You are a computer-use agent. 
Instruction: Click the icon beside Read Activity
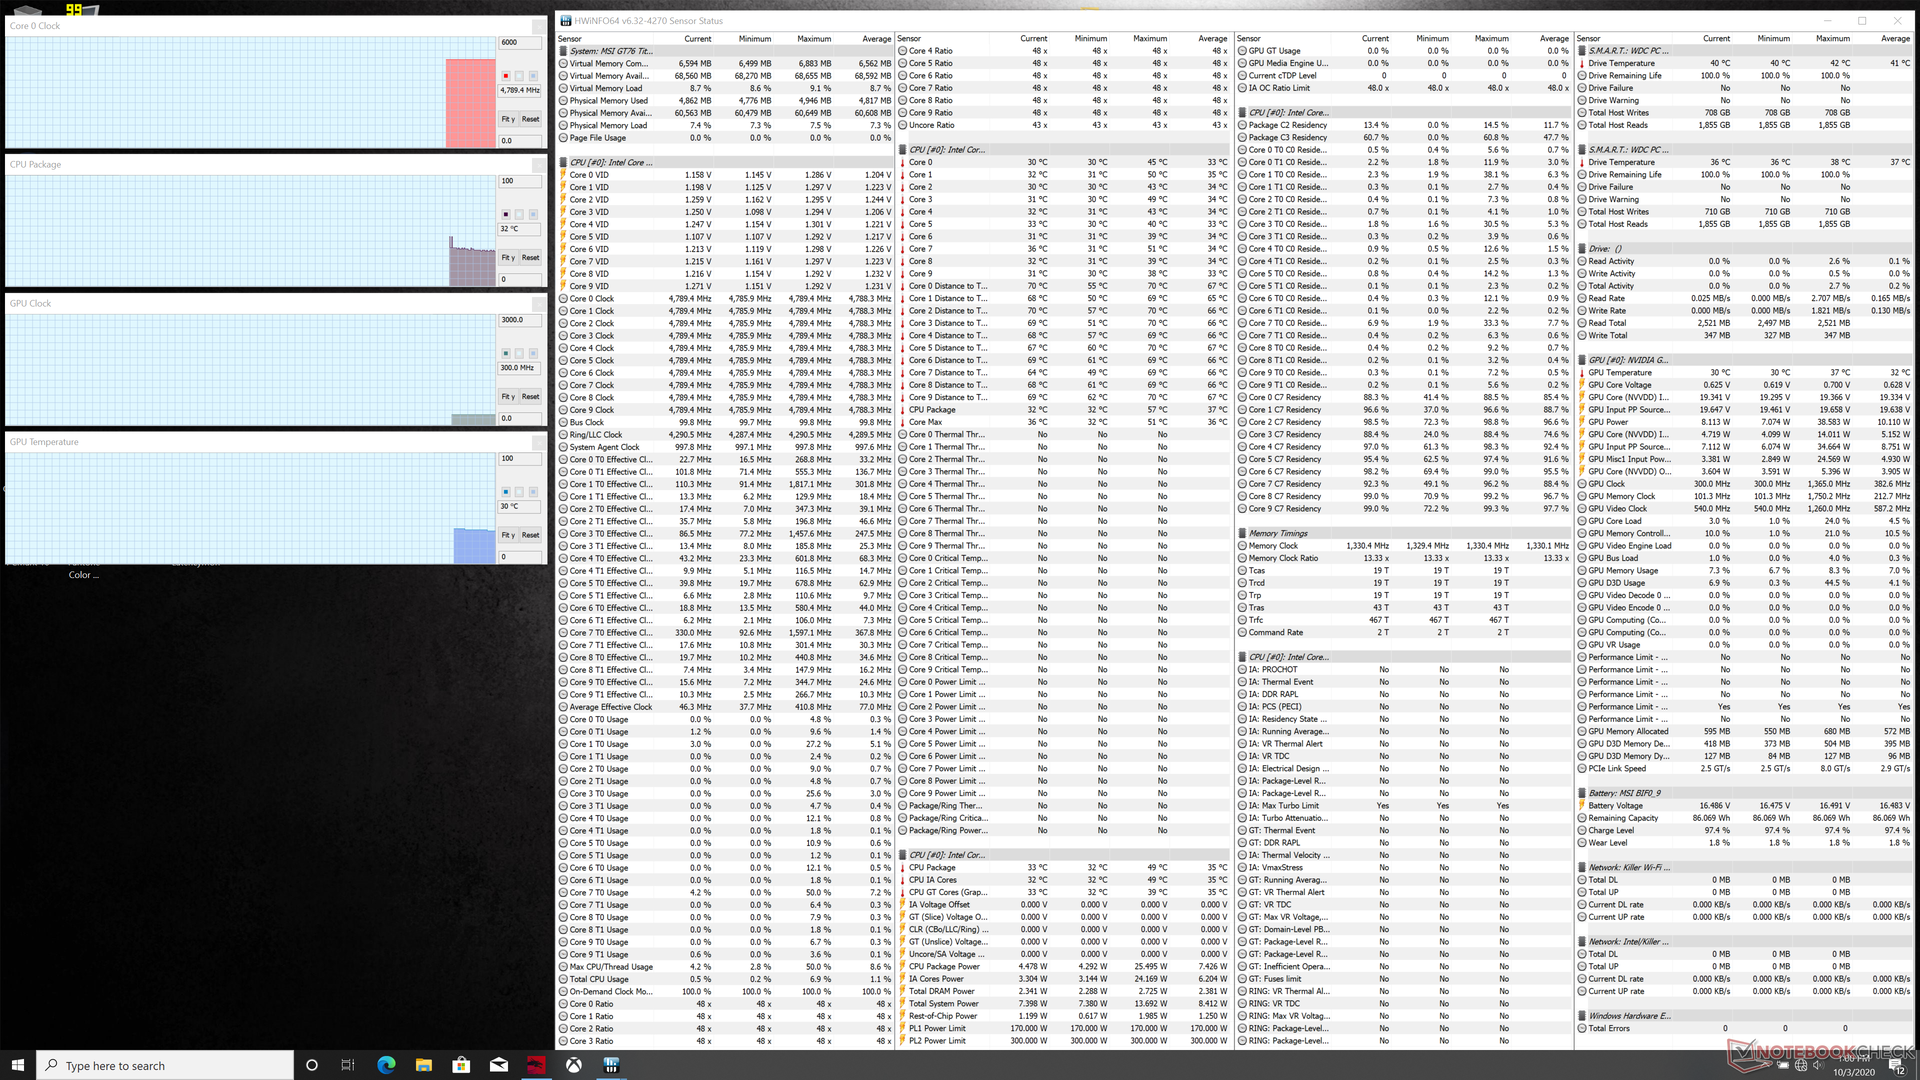(x=1583, y=261)
